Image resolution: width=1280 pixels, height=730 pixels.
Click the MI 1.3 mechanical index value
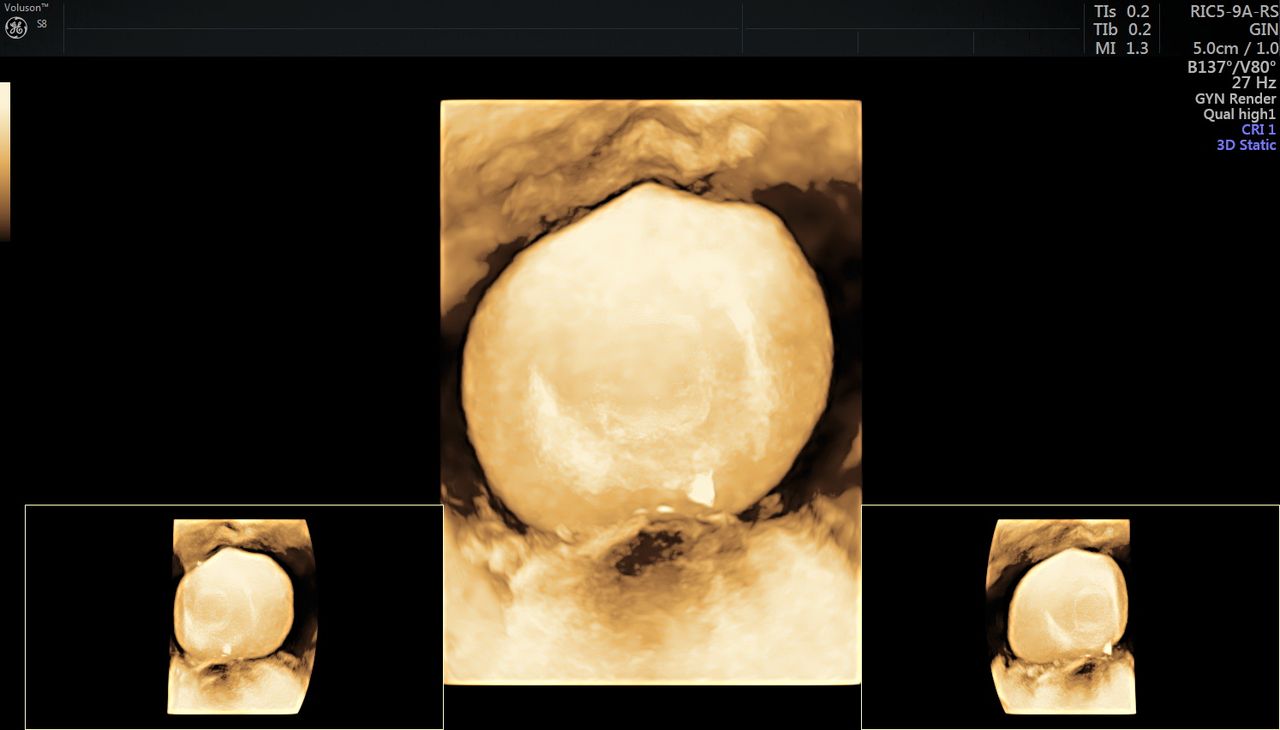point(1121,48)
